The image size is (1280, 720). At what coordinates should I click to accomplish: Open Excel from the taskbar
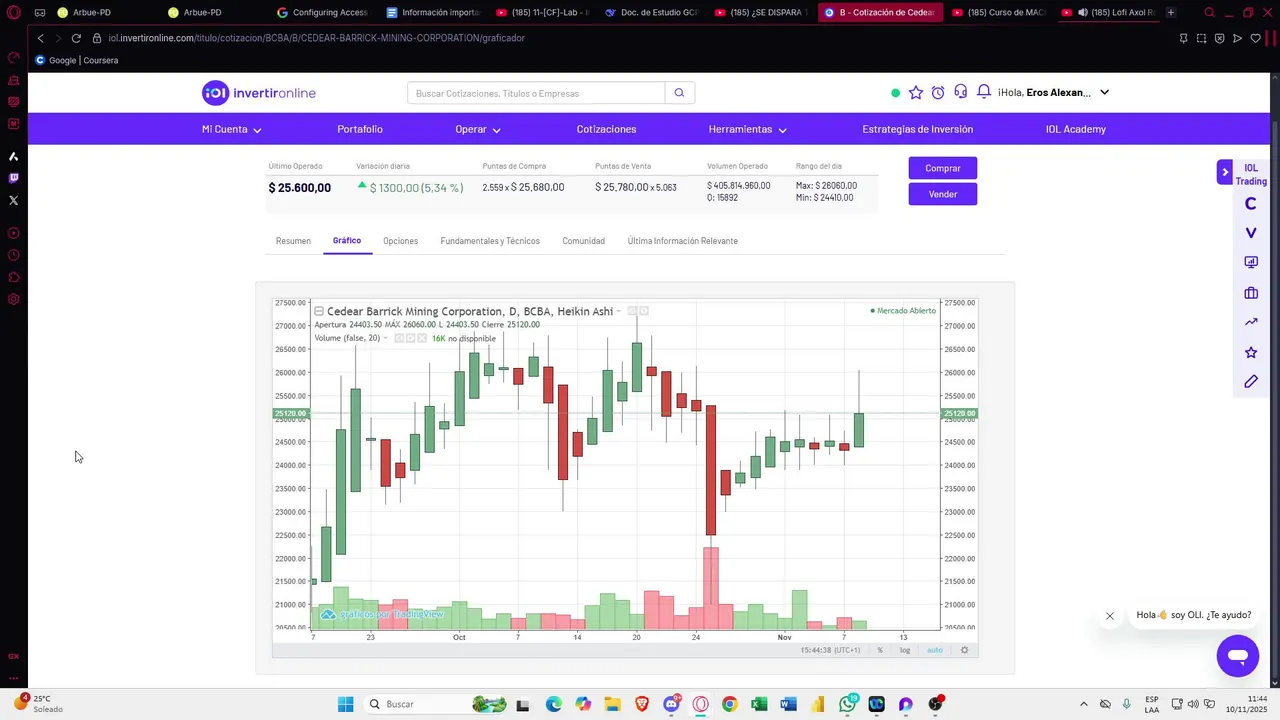[x=759, y=704]
